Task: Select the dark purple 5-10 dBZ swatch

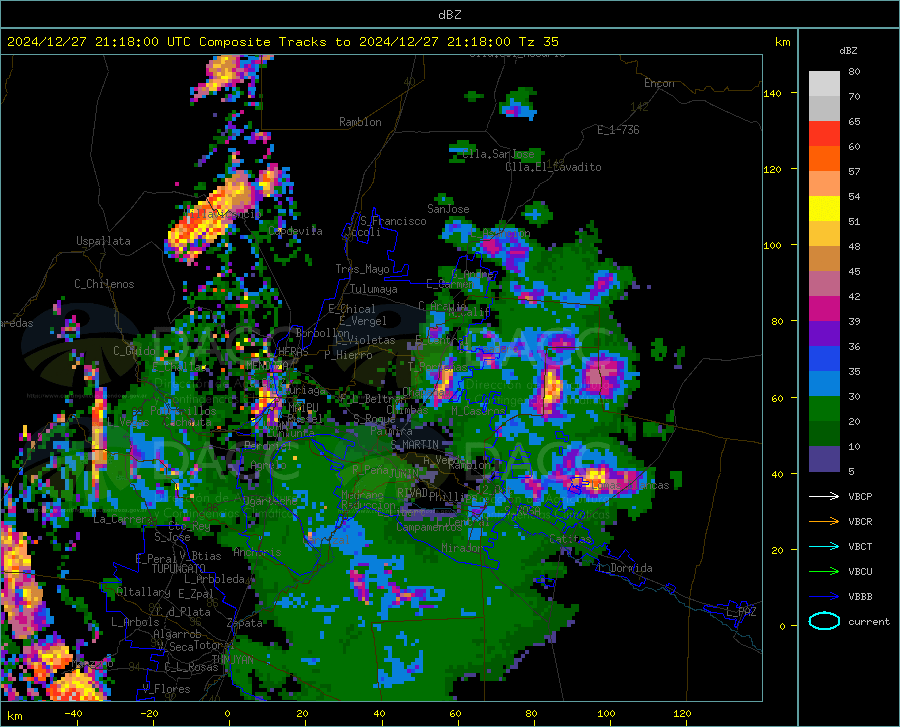Action: pos(824,459)
